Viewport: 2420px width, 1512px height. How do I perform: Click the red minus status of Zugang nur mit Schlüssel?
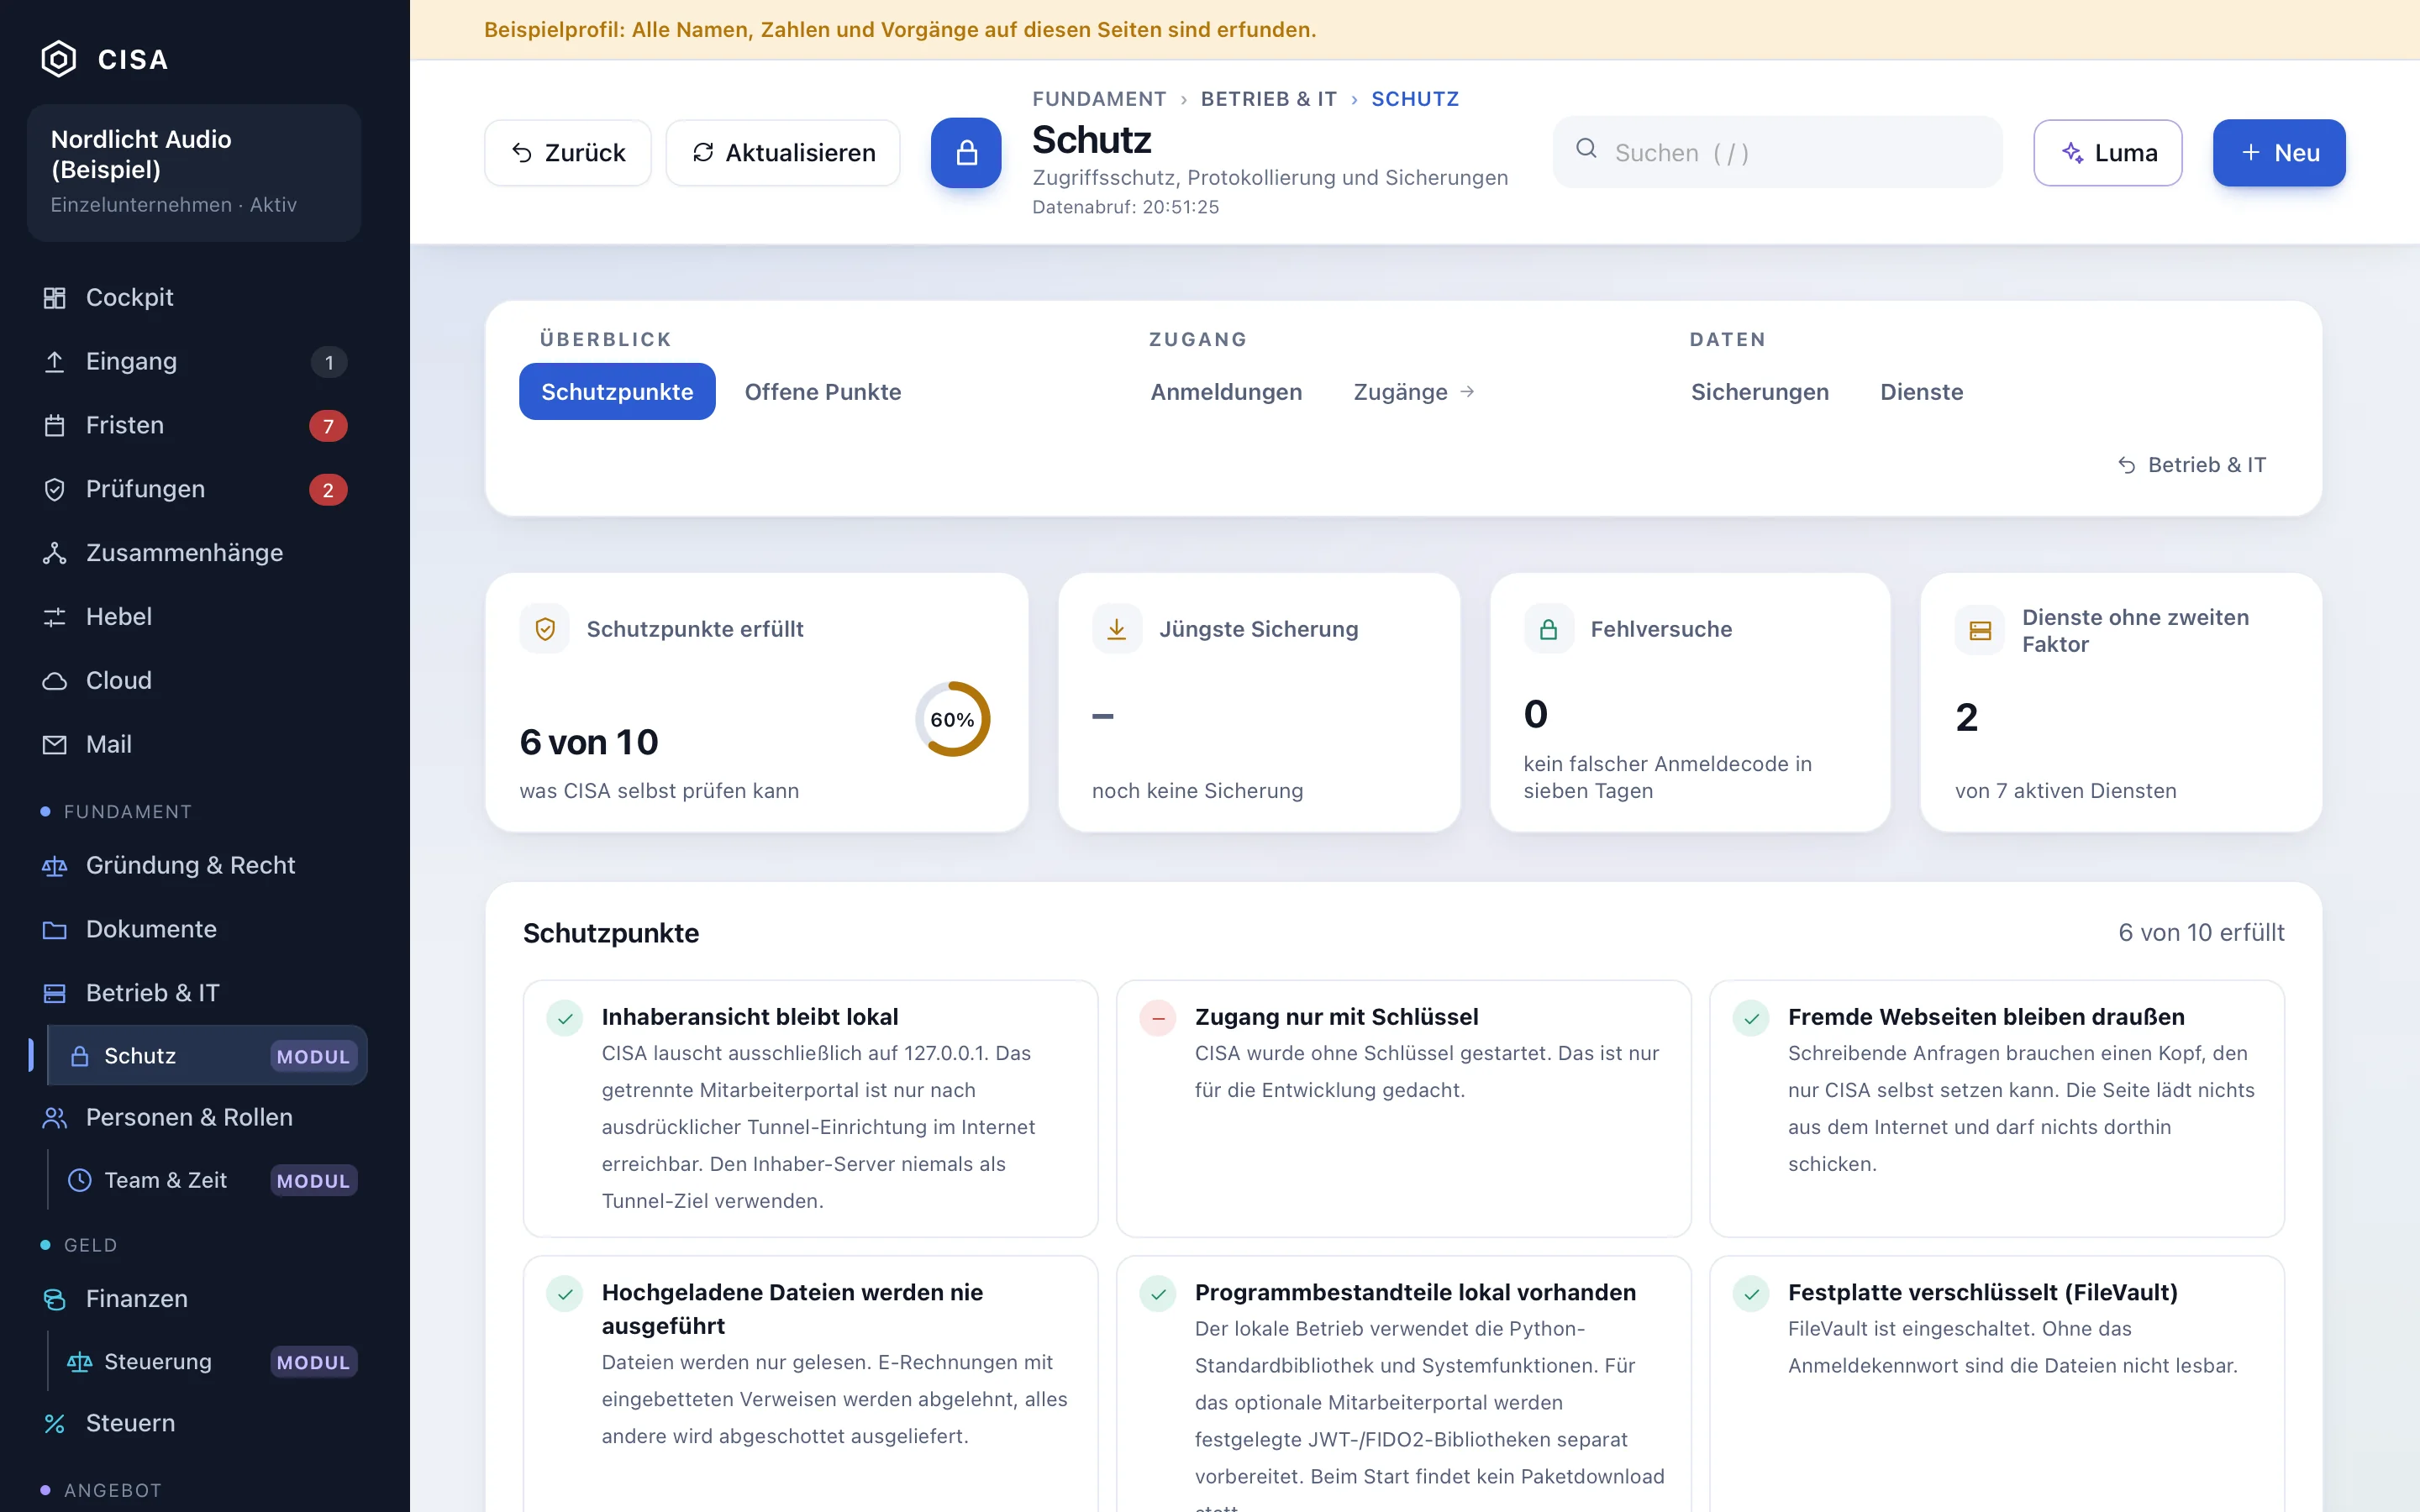point(1158,1018)
